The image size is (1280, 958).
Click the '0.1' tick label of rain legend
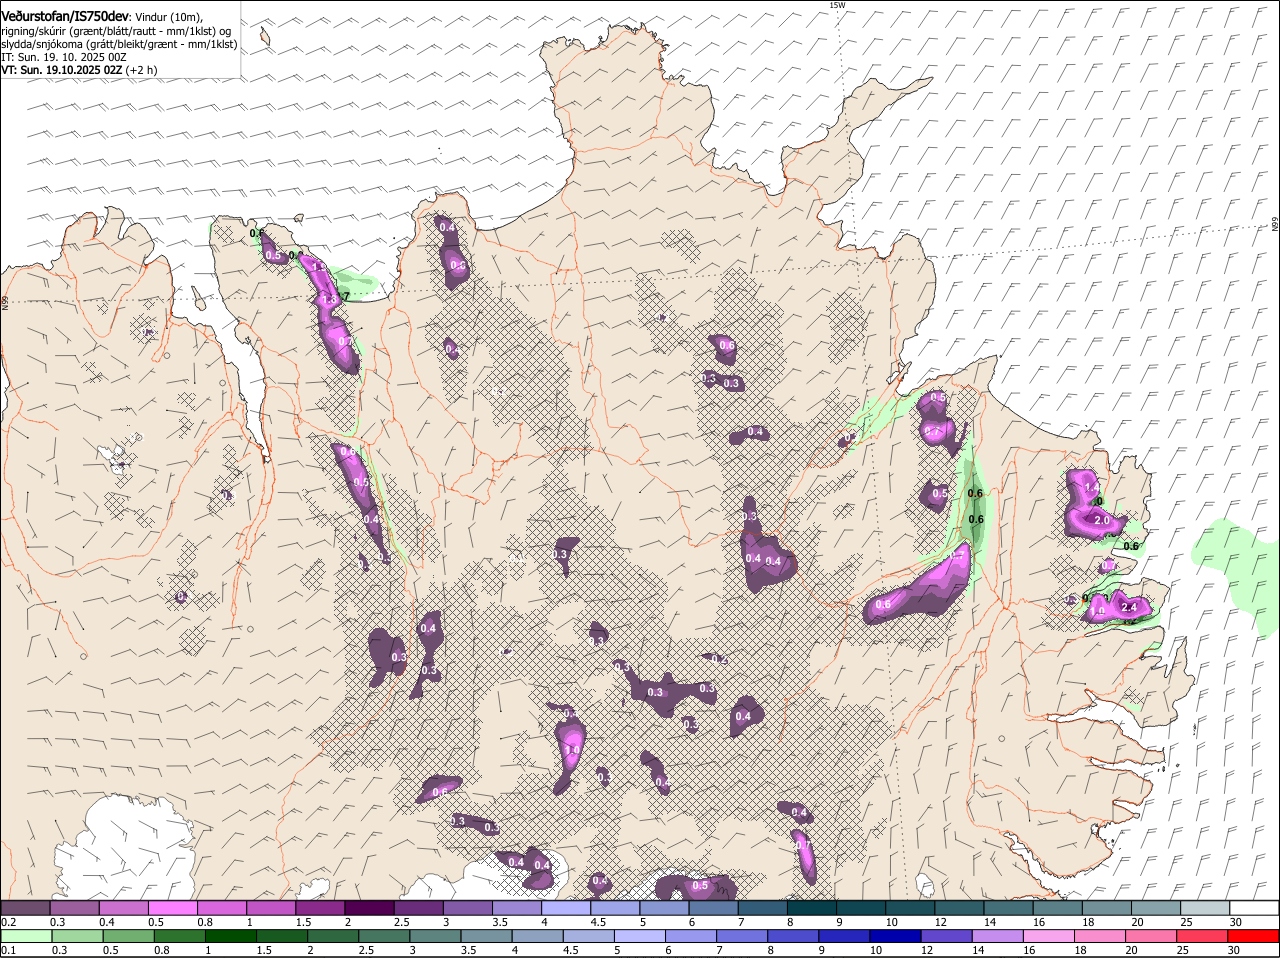pos(8,950)
